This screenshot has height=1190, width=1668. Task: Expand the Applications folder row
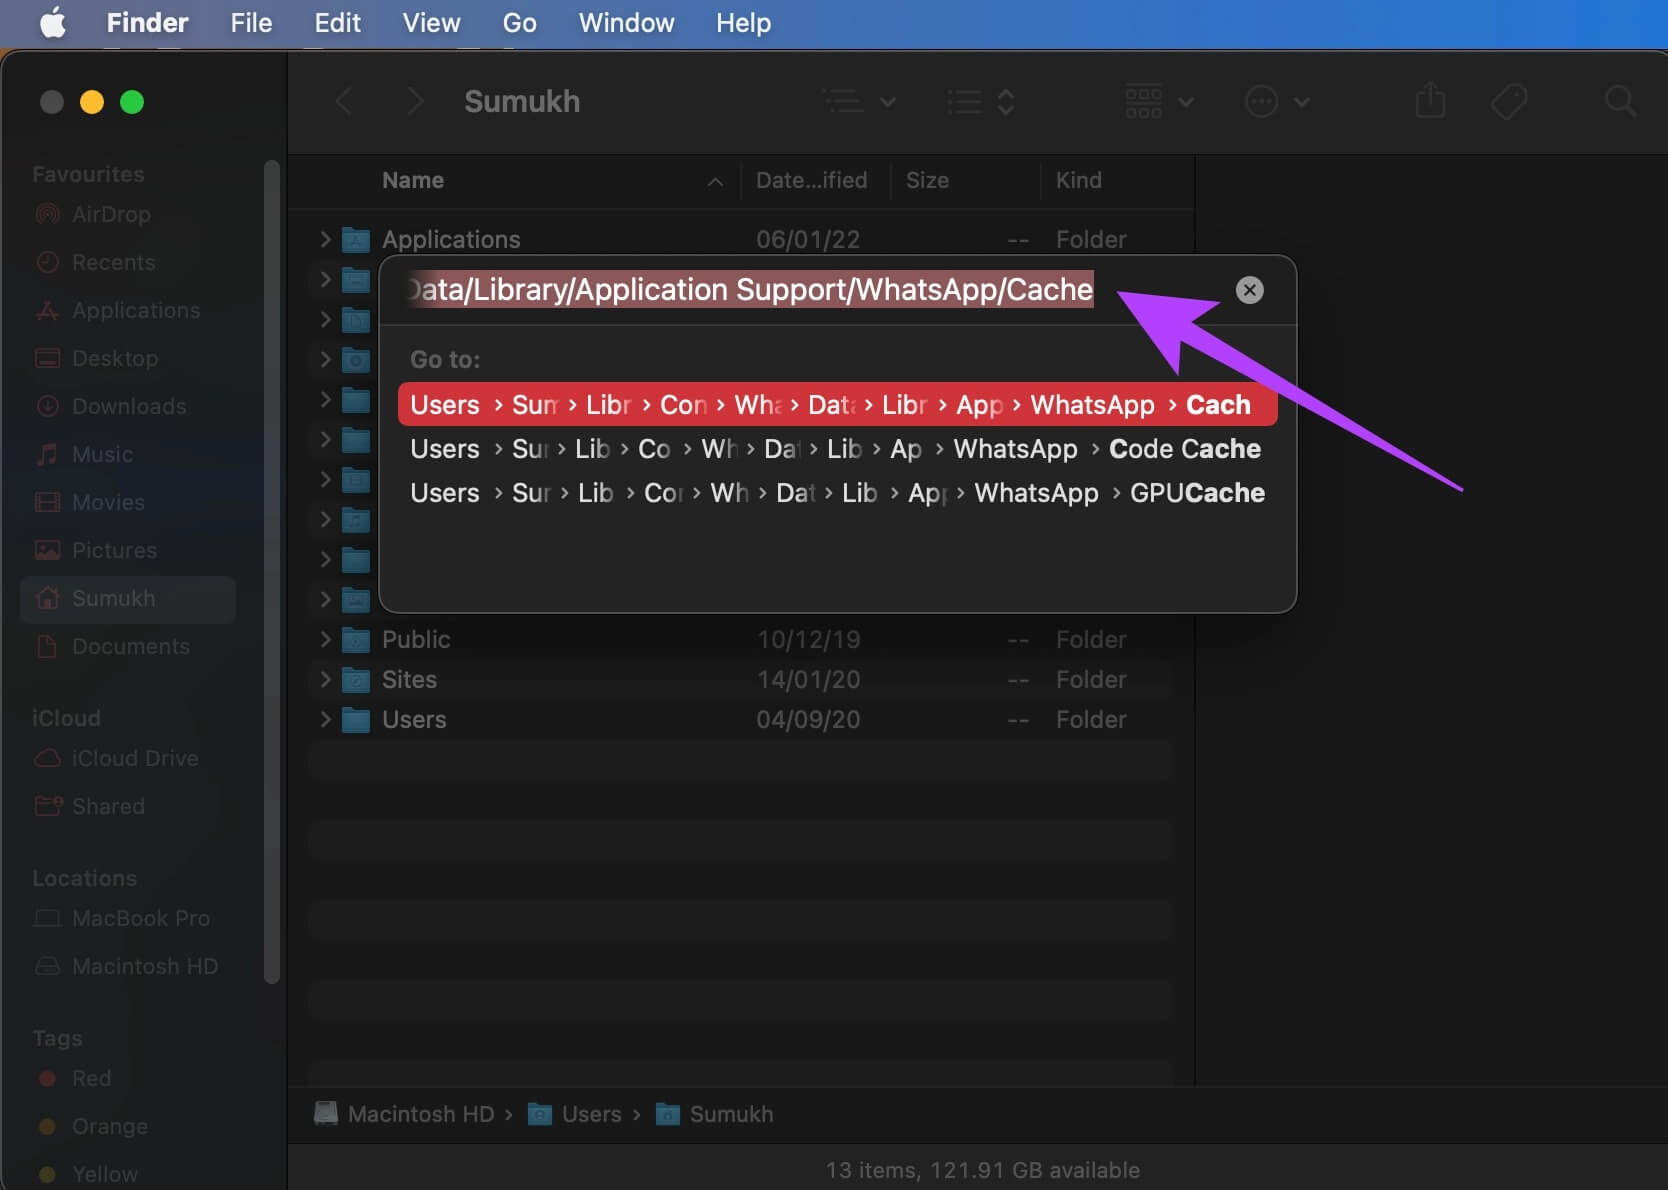tap(325, 239)
